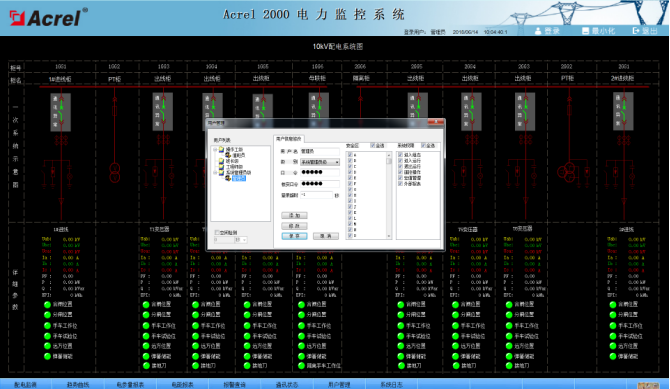This screenshot has height=389, width=670.
Task: Select breaker symbol of cabinet 2004
Action: 471,111
